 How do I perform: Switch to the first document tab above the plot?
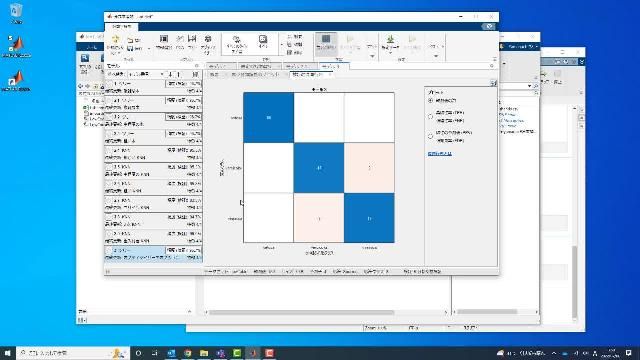(x=220, y=66)
